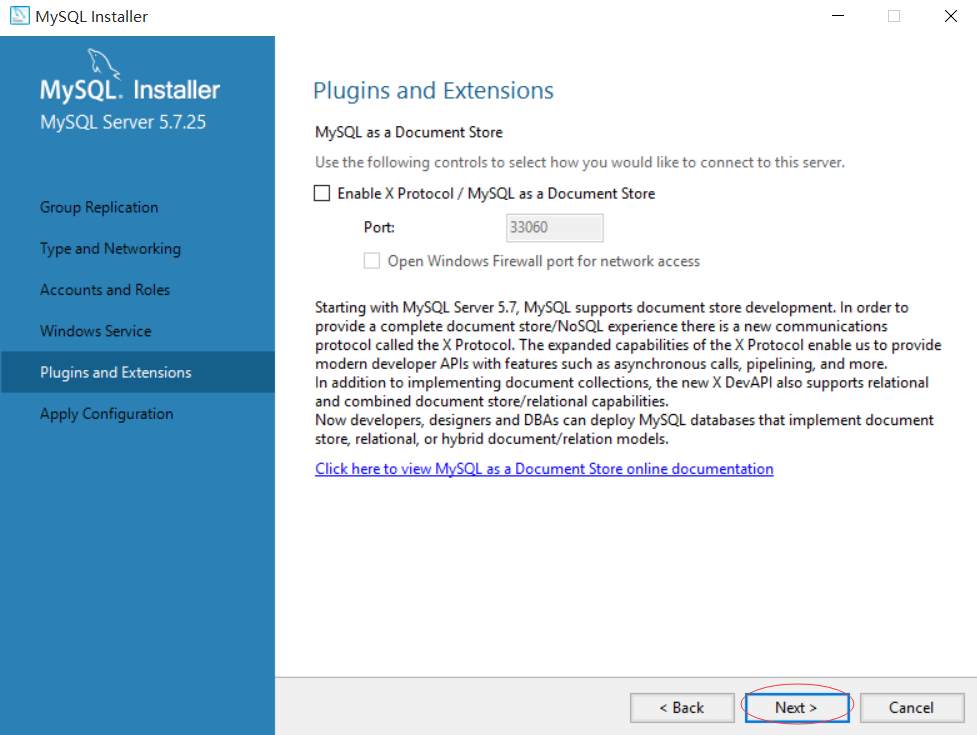This screenshot has width=977, height=735.
Task: Click sentence 'In addition to implementing document collections'
Action: (622, 392)
